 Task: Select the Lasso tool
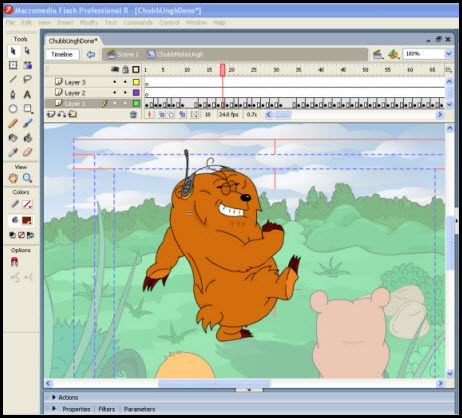click(27, 79)
